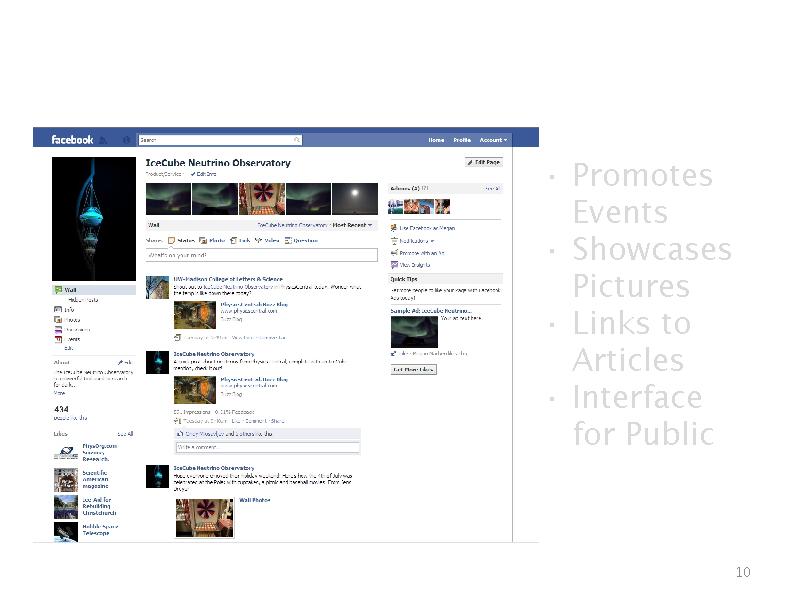Select the Video share option
The height and width of the screenshot is (600, 799).
[x=267, y=240]
